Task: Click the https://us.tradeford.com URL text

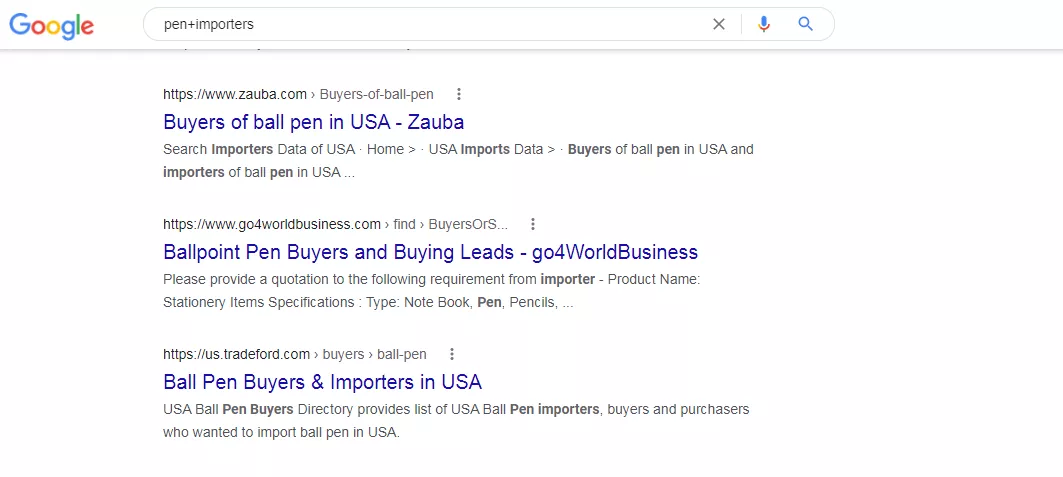Action: pyautogui.click(x=237, y=354)
